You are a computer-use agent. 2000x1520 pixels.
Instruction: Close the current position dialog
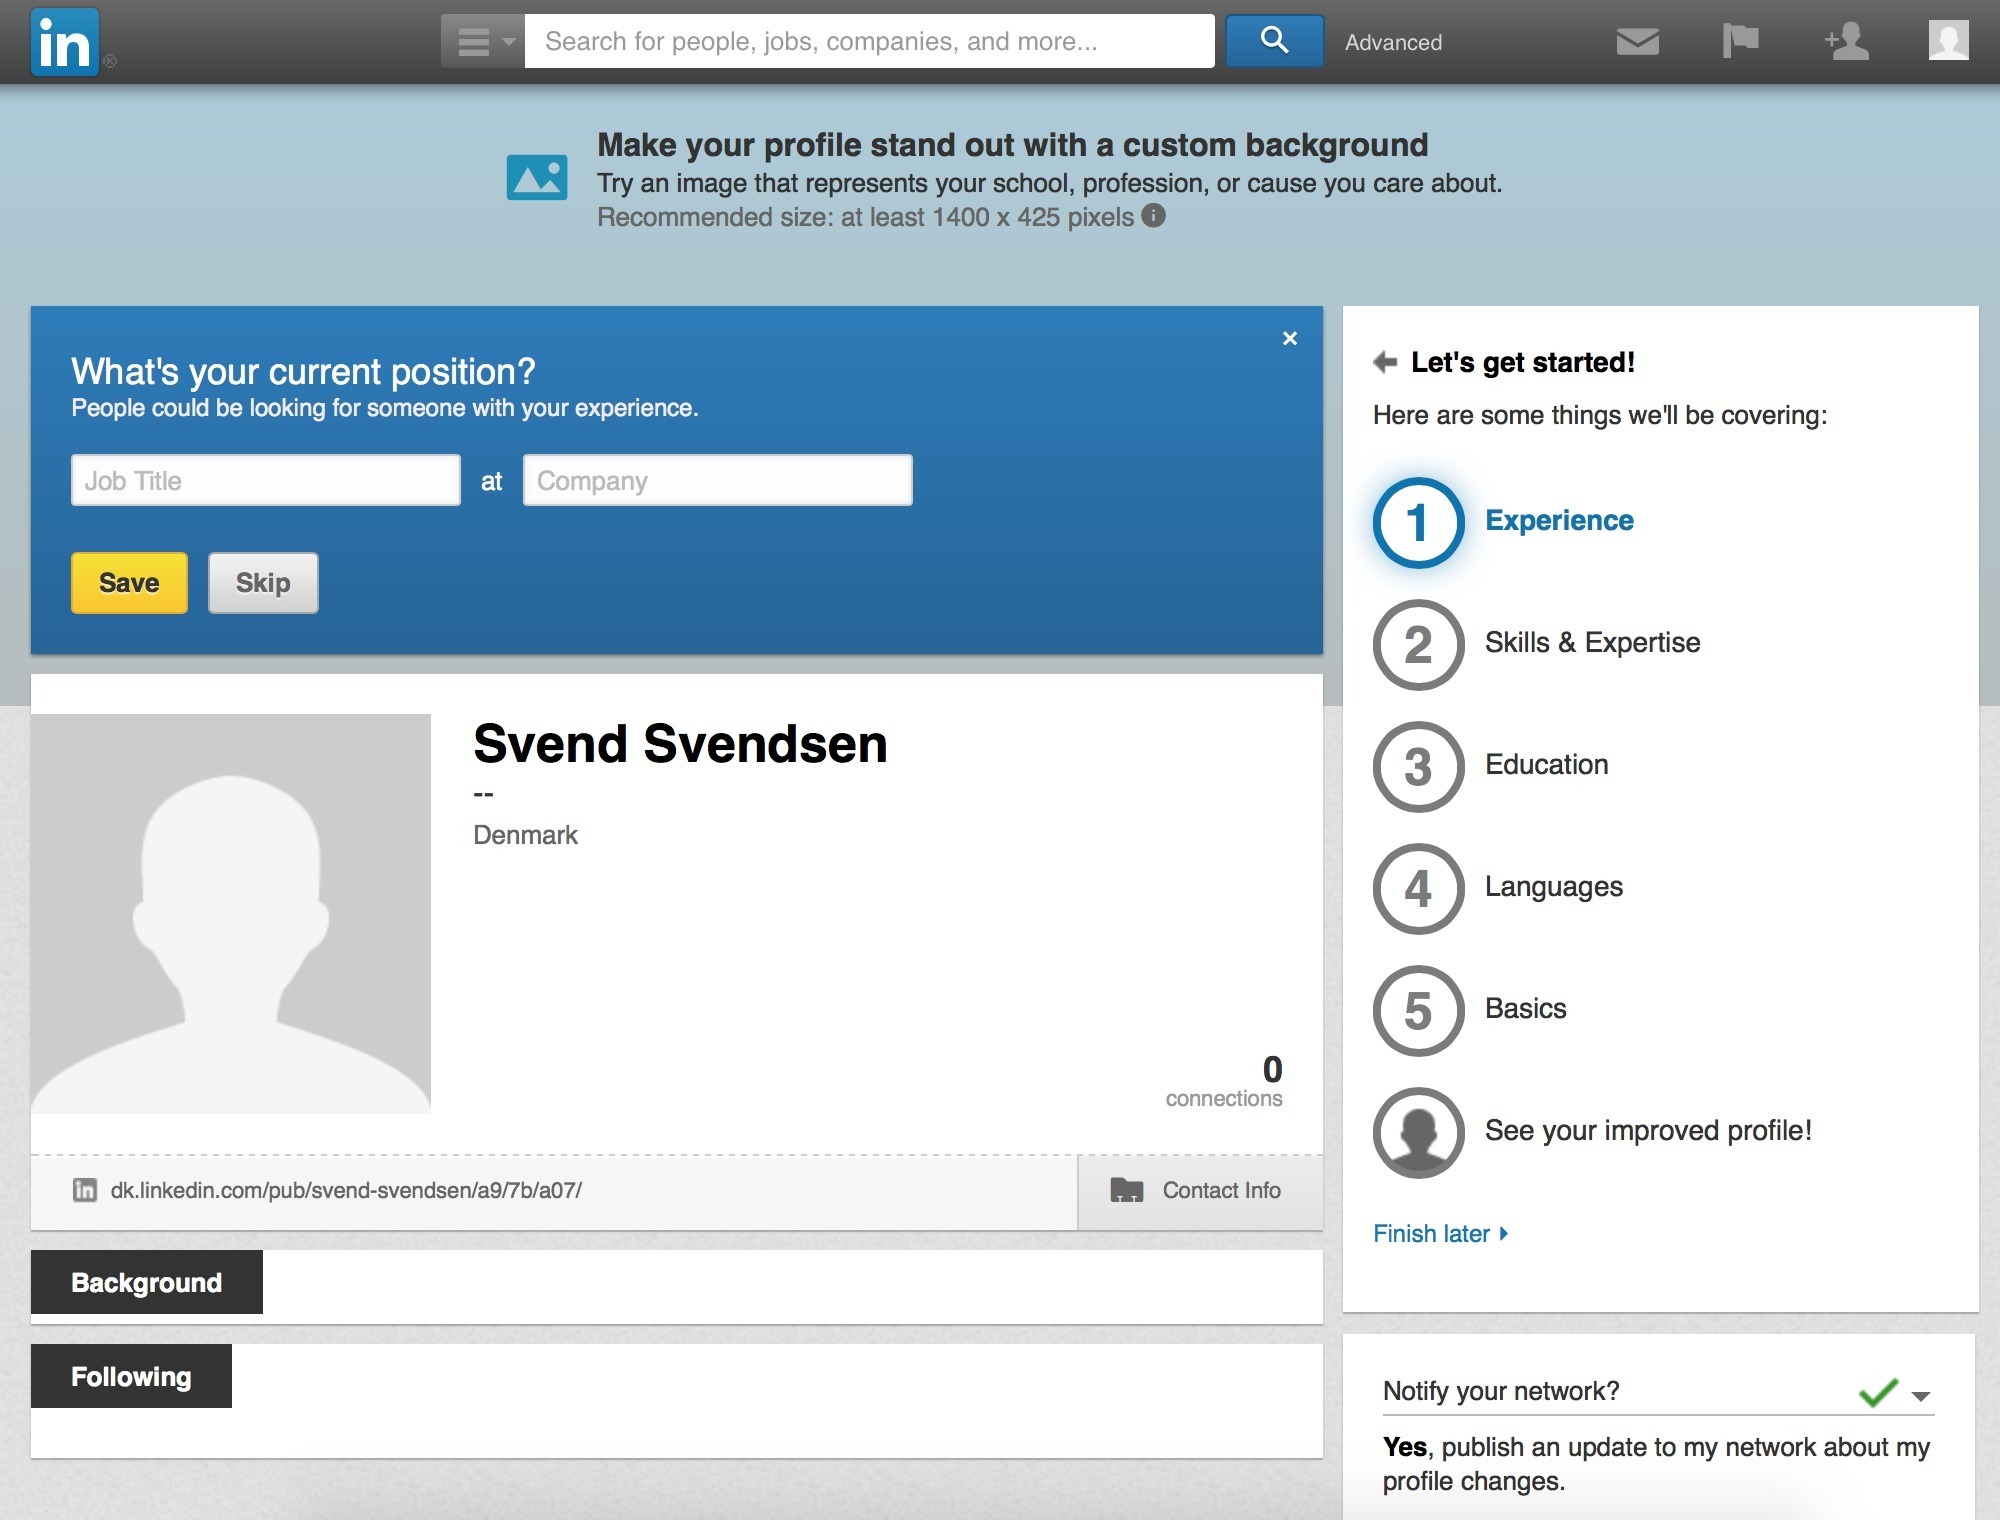pyautogui.click(x=1288, y=338)
